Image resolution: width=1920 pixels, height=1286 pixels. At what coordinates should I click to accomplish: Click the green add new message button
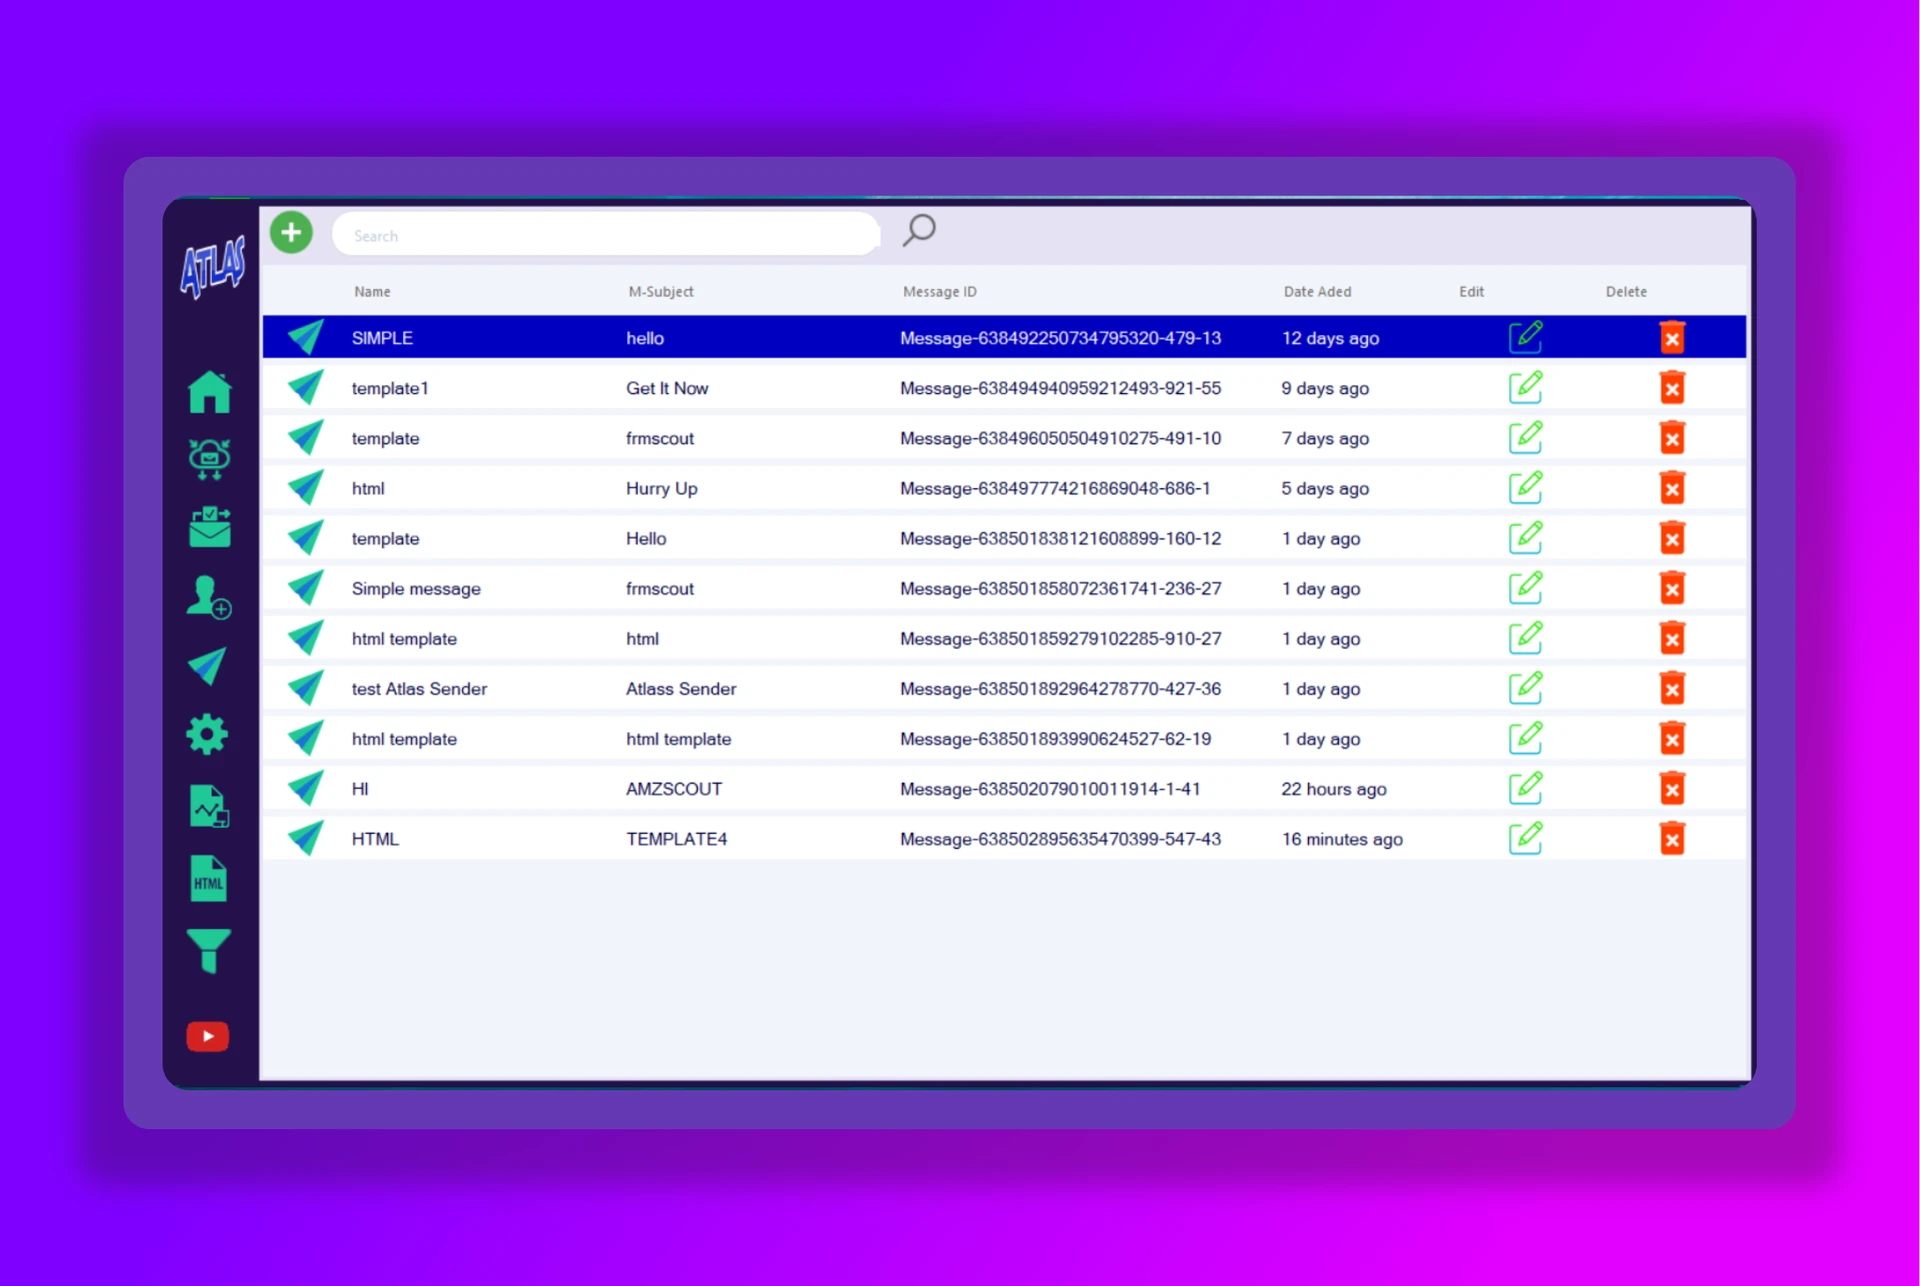click(291, 233)
